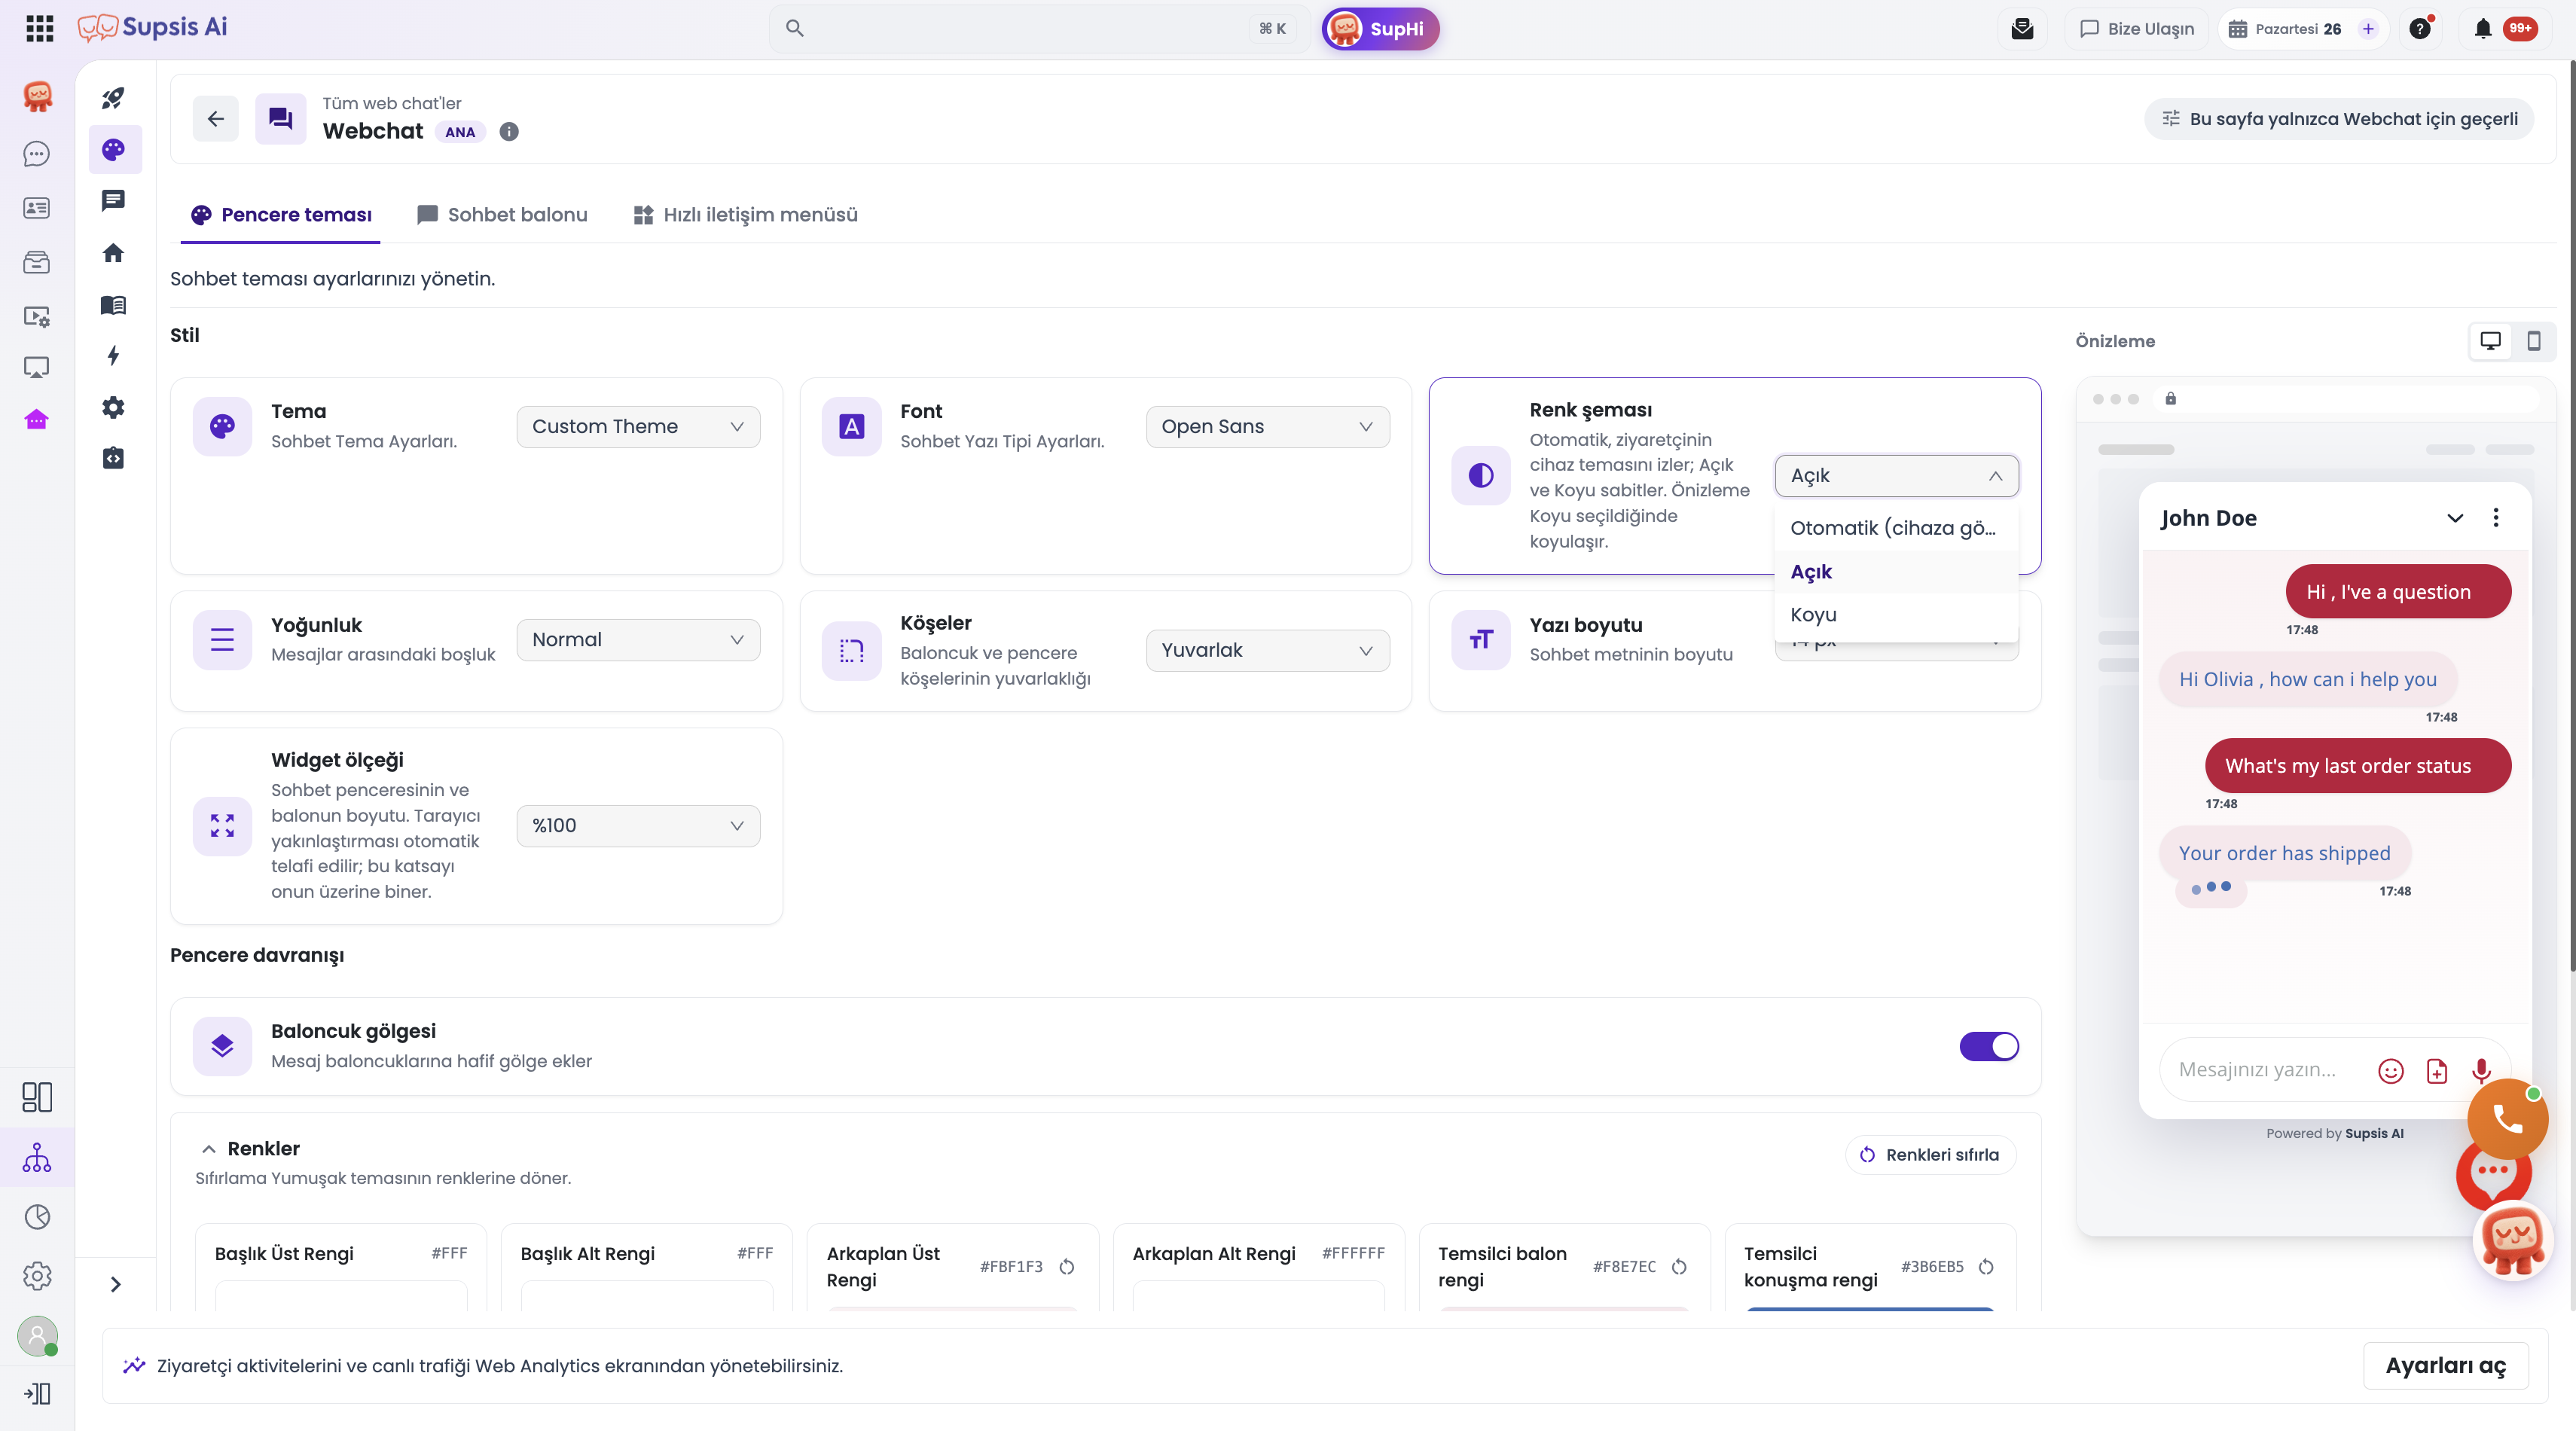Collapse the Renkler section chevron
Screen dimensions: 2576x1431
(x=208, y=1149)
